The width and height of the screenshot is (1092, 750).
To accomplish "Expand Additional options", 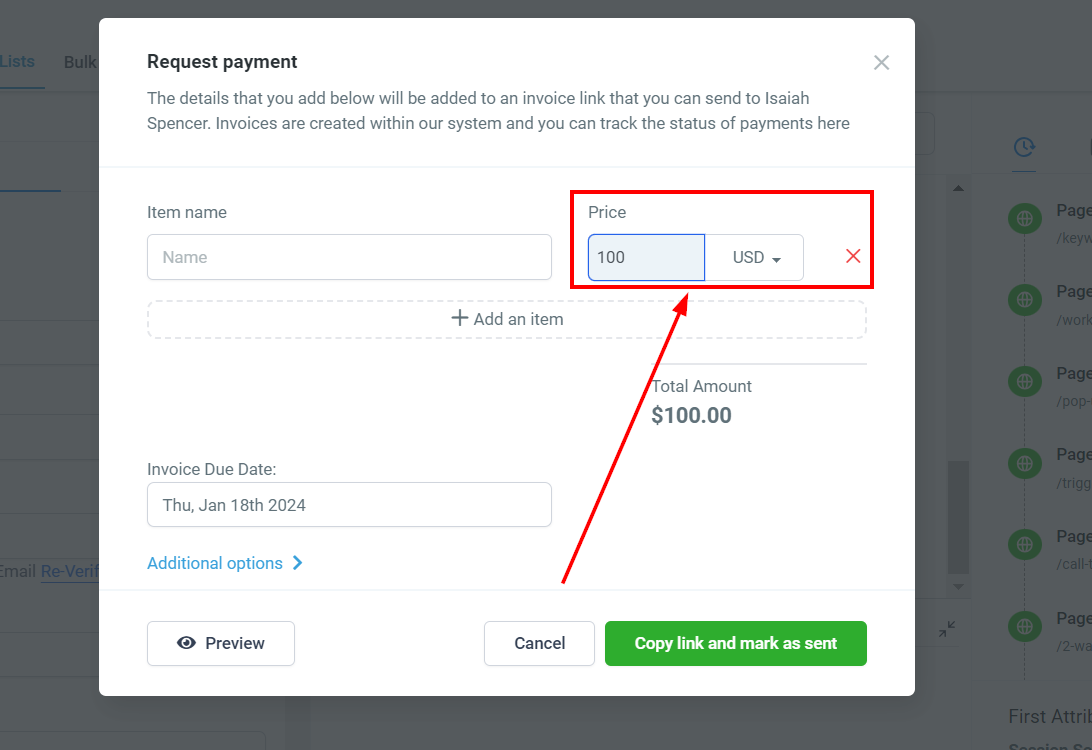I will click(x=224, y=563).
